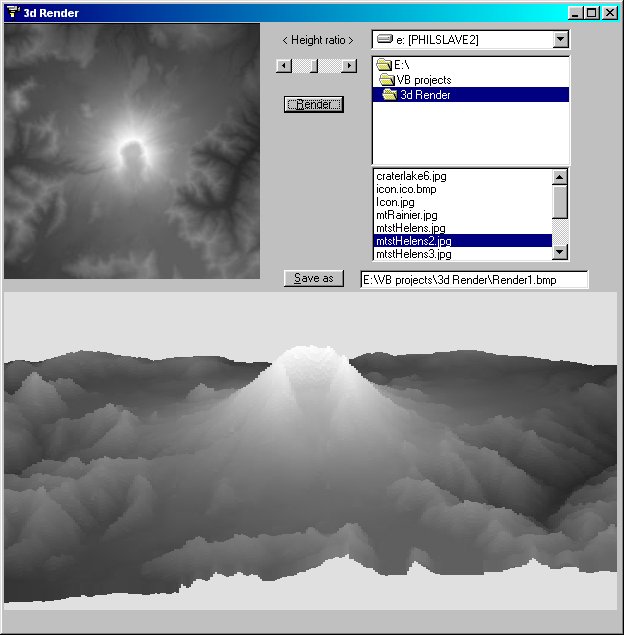Select mtstHelens2.jpg in file list

(462, 241)
